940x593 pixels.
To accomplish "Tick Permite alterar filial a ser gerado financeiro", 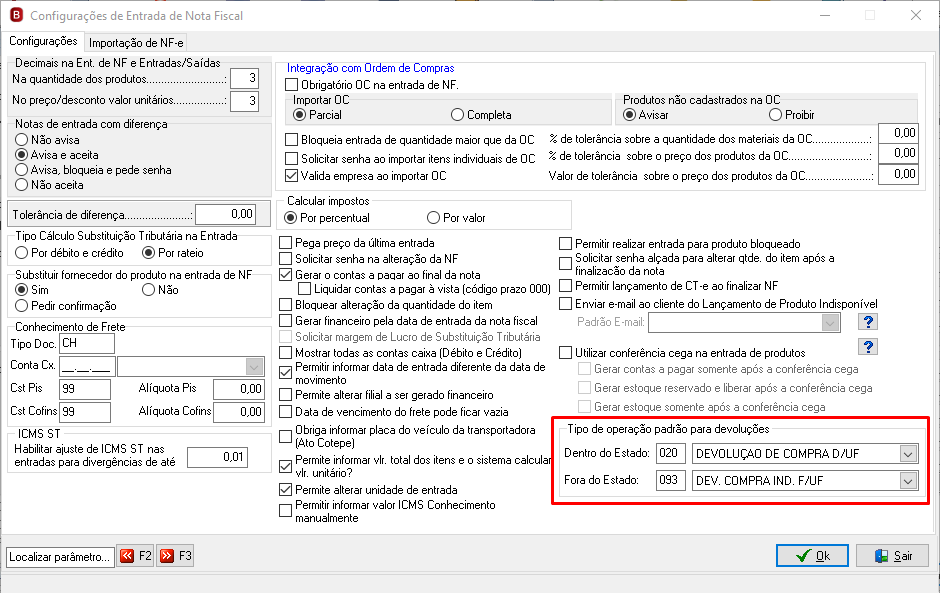I will click(285, 395).
